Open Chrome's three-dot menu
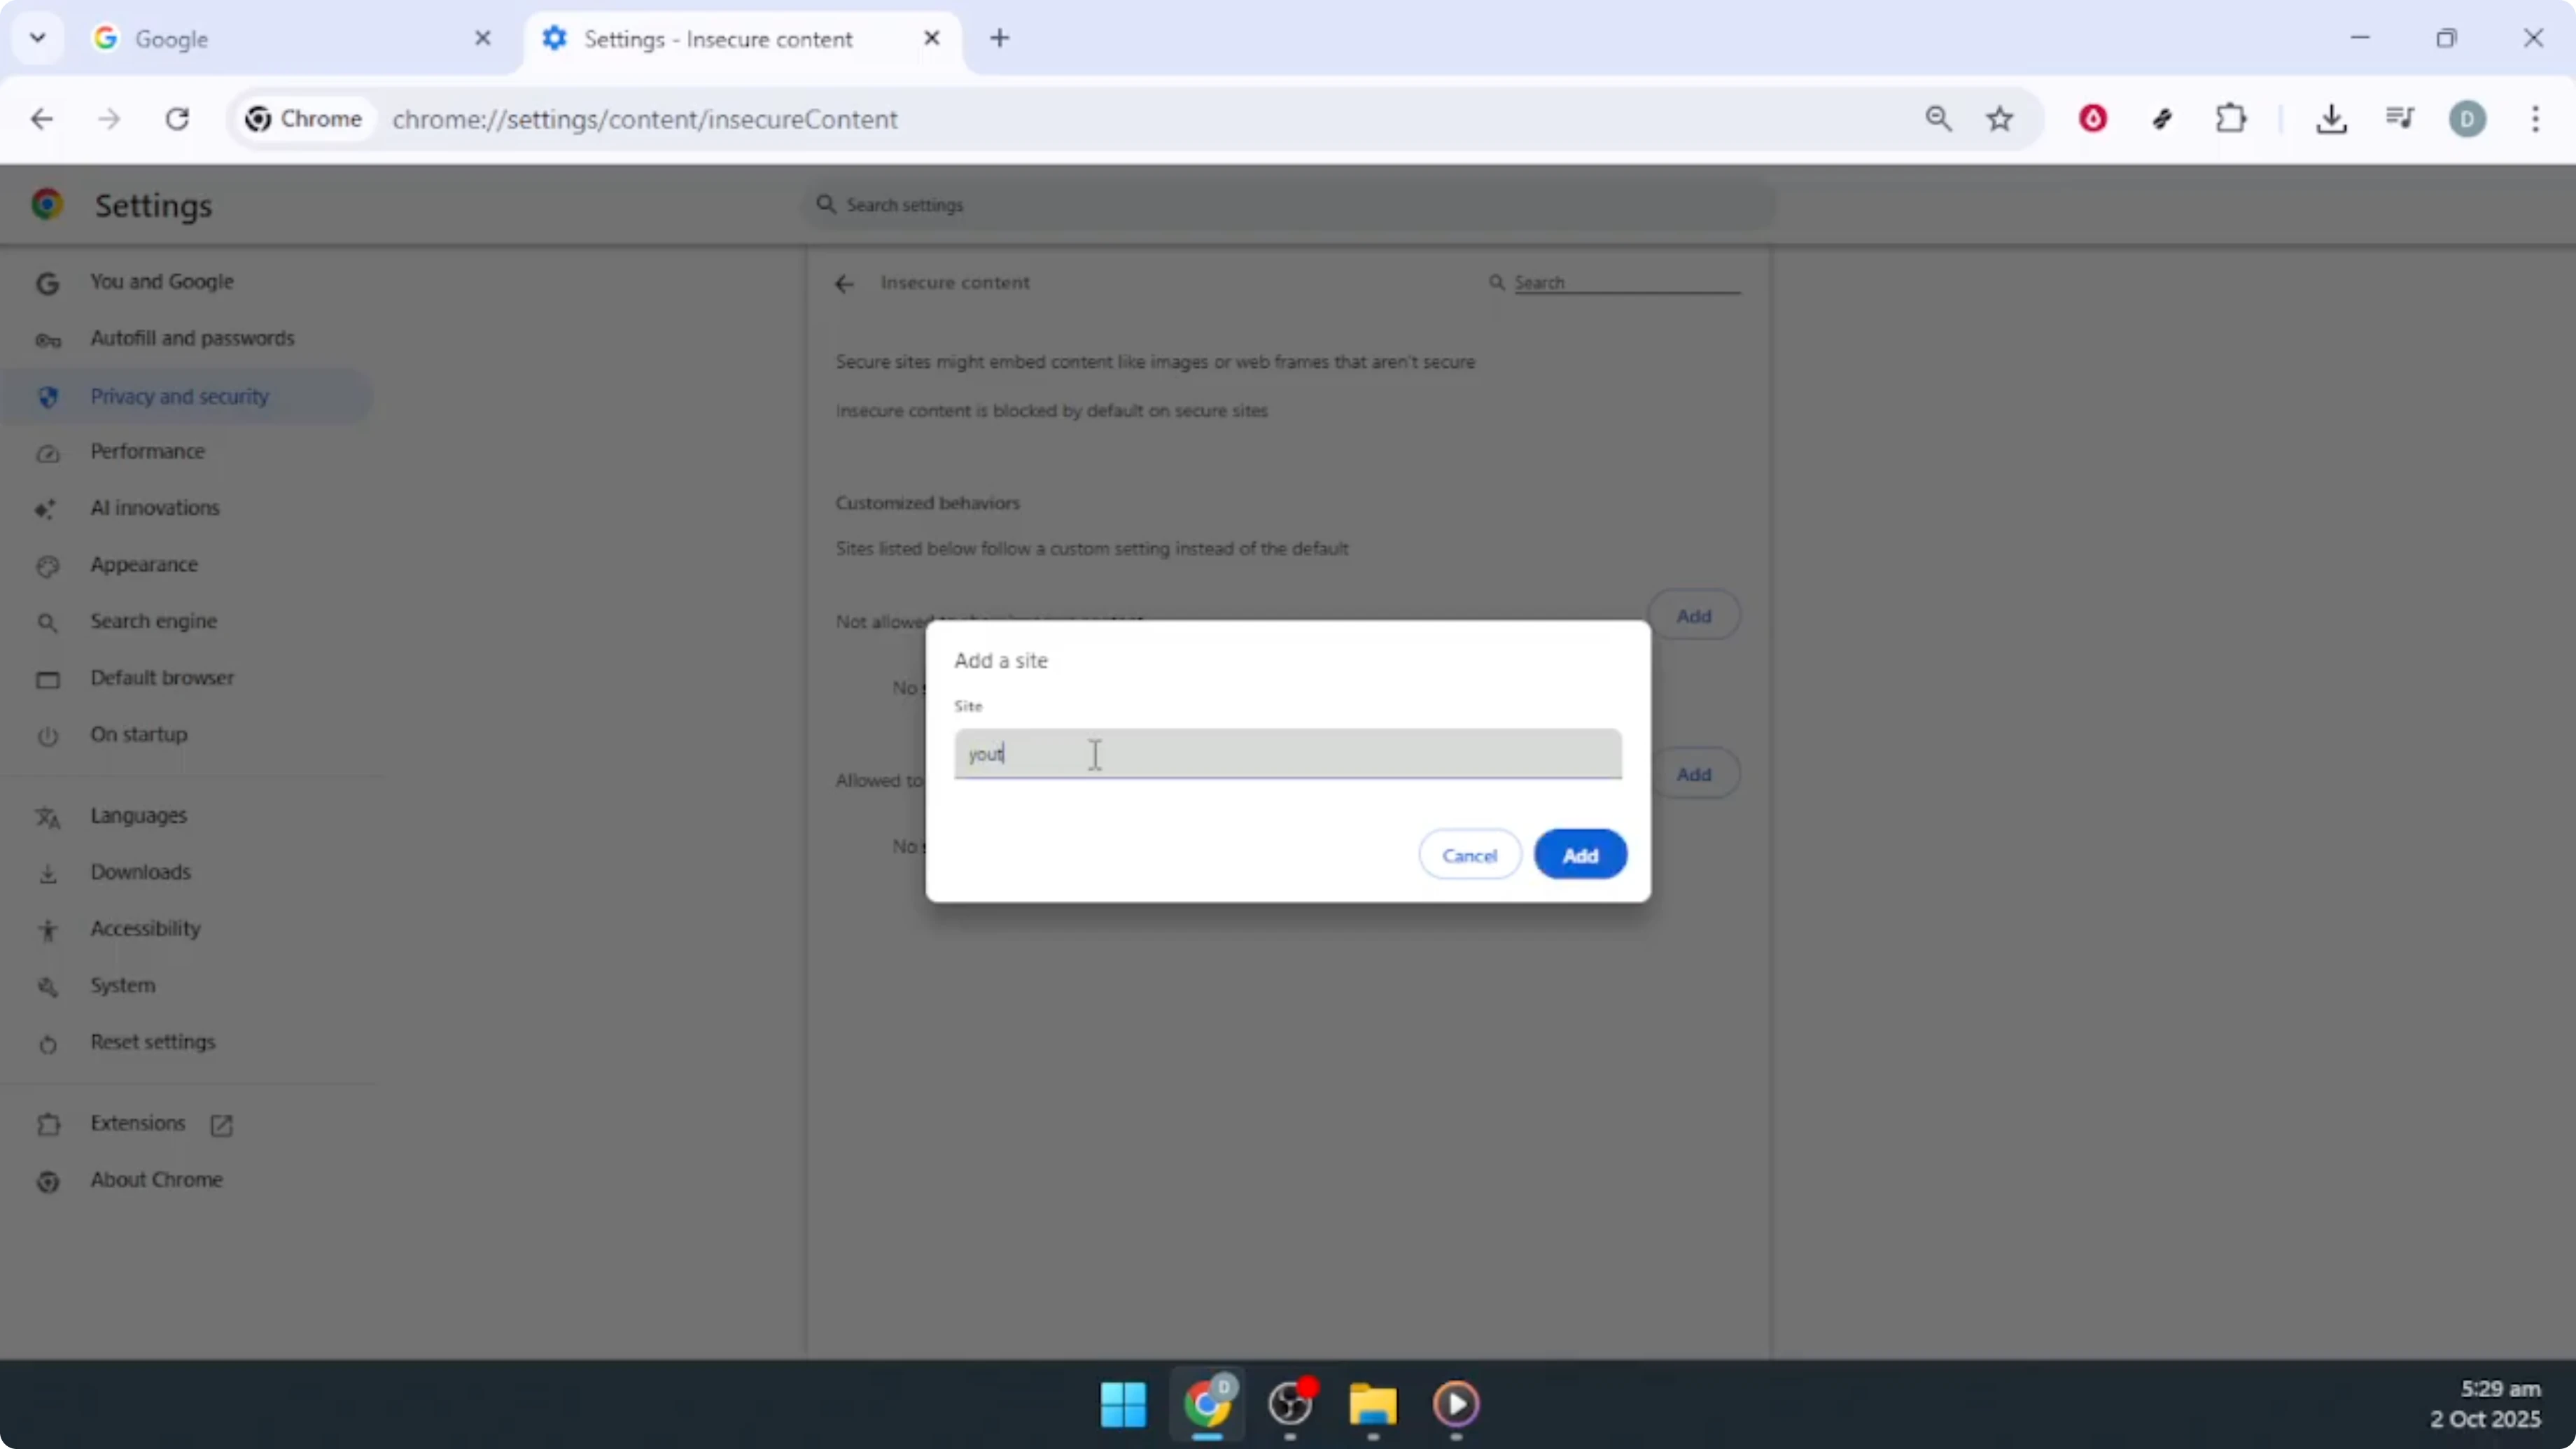Image resolution: width=2576 pixels, height=1449 pixels. coord(2537,119)
